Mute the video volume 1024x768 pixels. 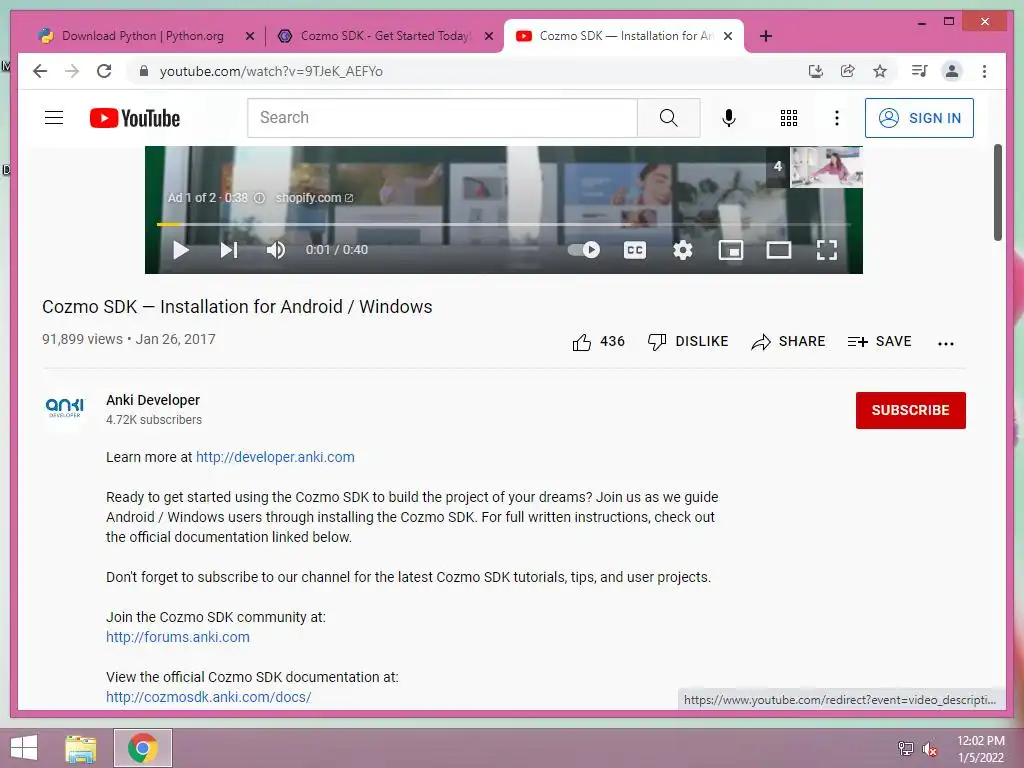click(276, 250)
